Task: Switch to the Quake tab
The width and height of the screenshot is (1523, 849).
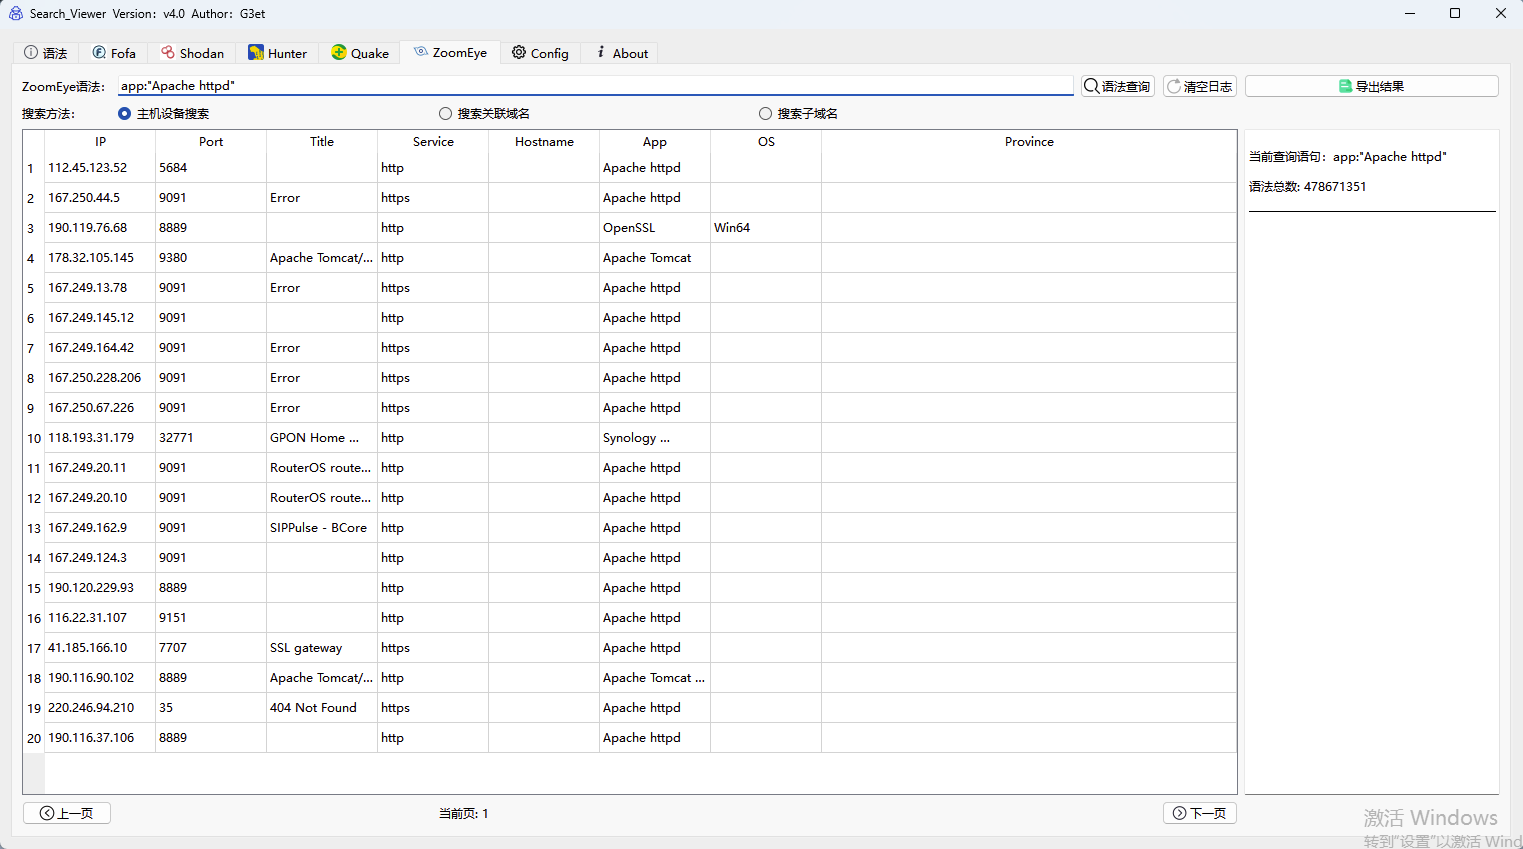Action: pos(360,53)
